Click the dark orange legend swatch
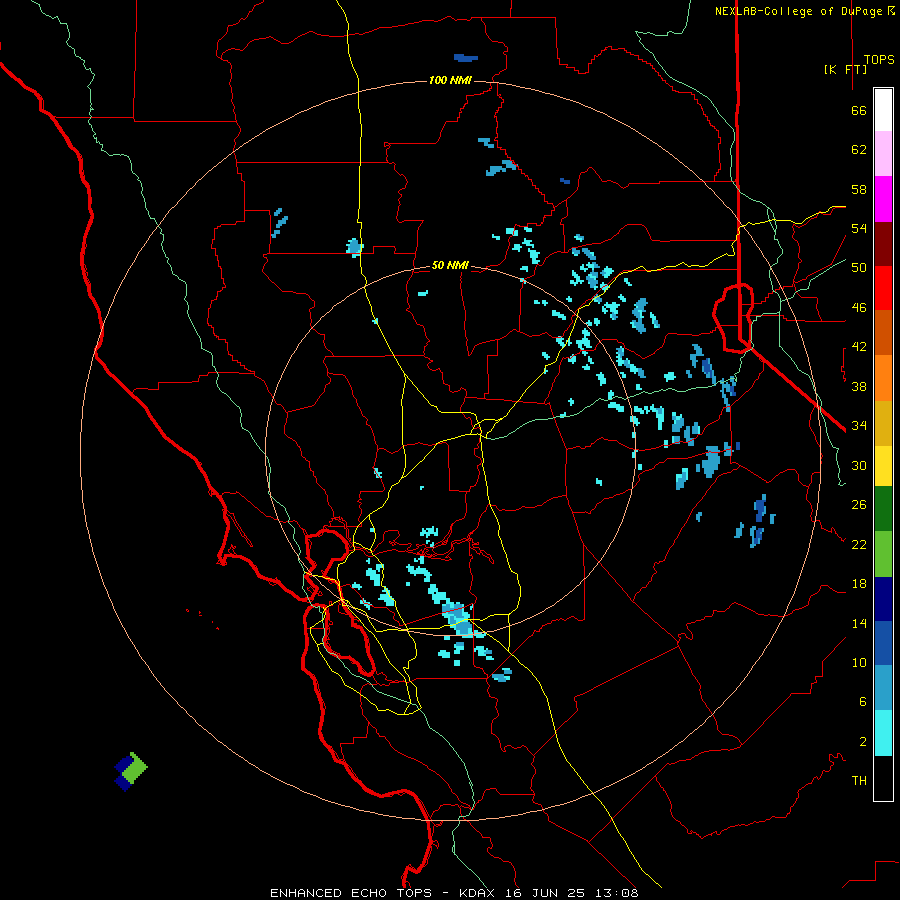900x900 pixels. tap(883, 332)
